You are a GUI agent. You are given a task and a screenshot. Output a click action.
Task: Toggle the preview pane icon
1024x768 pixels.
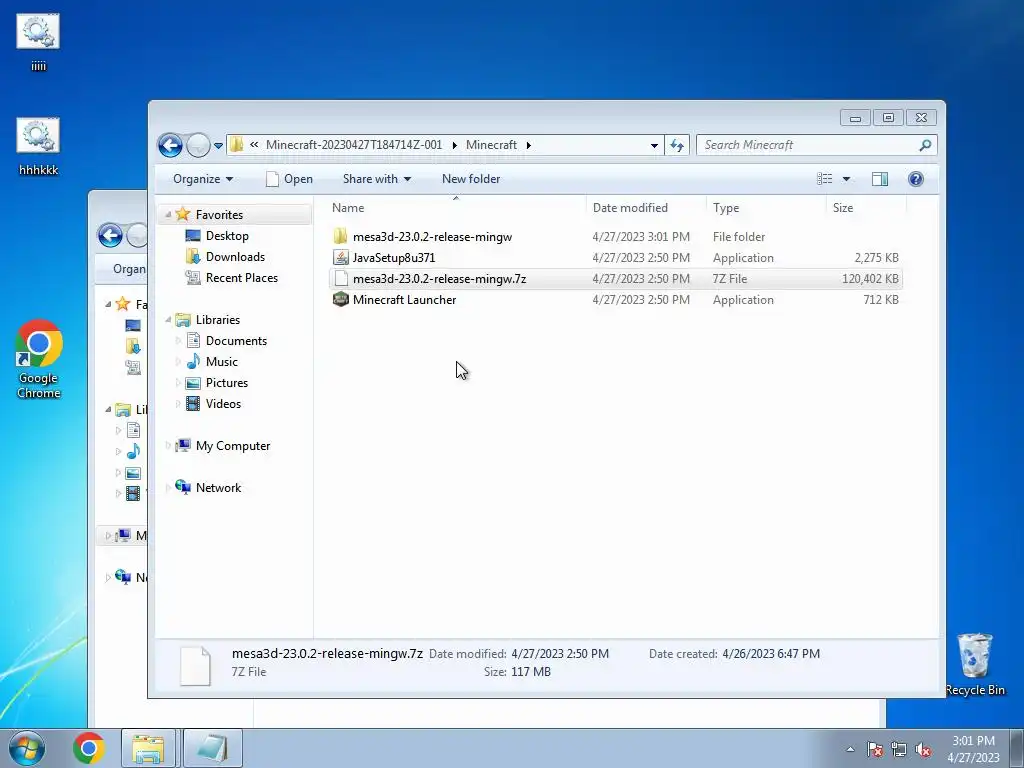pyautogui.click(x=880, y=179)
